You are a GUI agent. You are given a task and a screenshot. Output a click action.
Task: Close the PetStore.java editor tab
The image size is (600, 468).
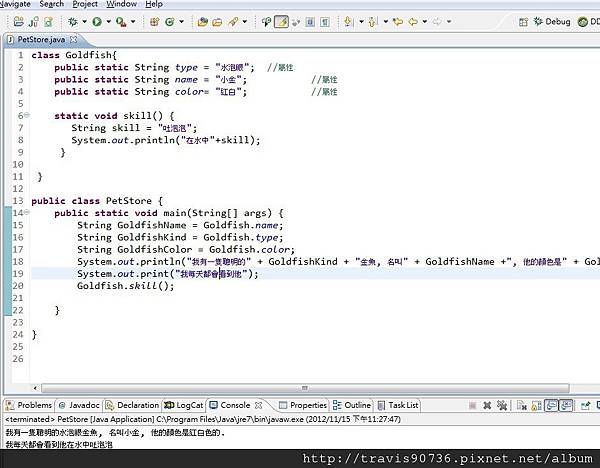coord(74,39)
